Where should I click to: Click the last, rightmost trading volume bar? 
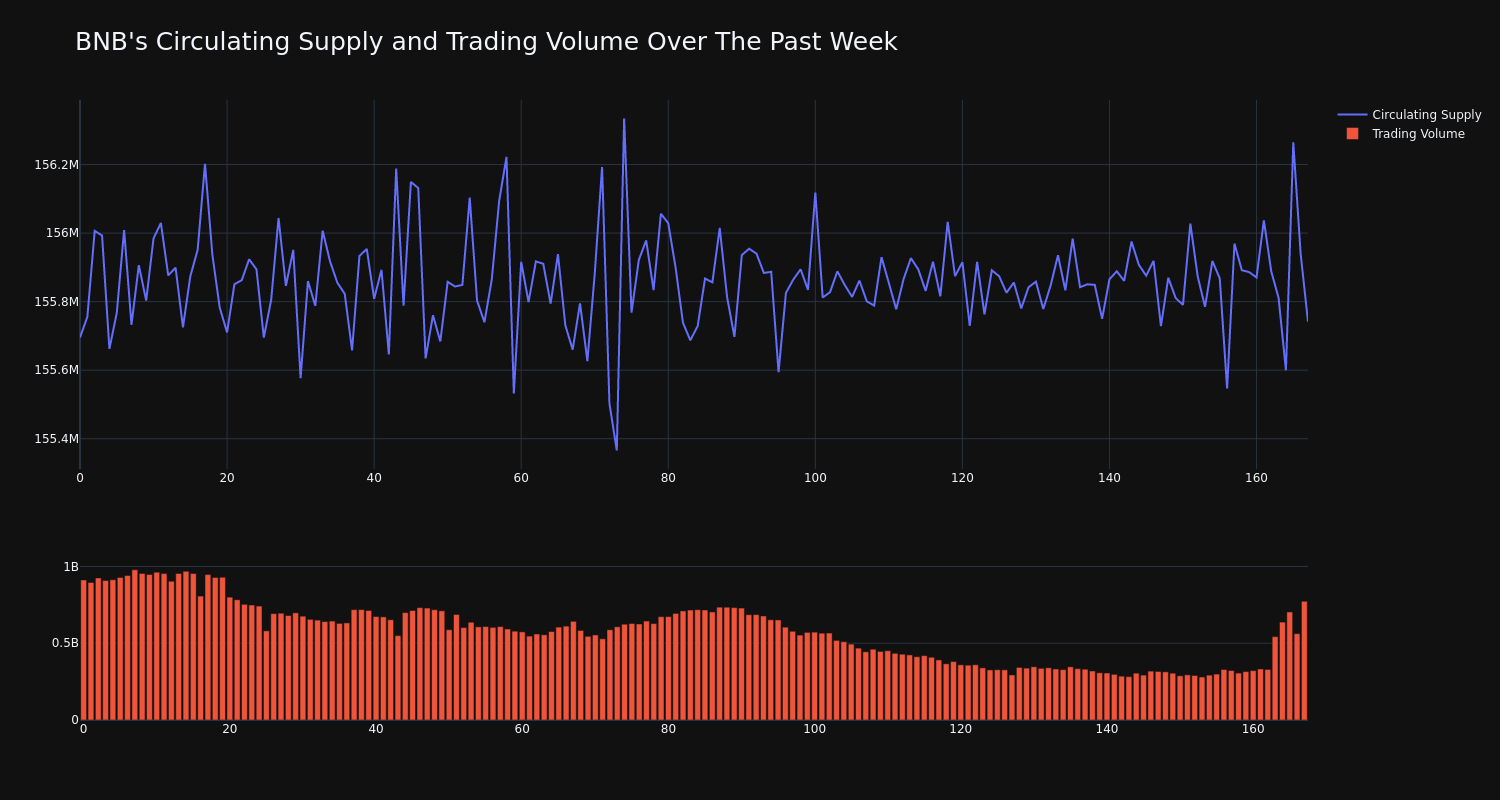1304,660
